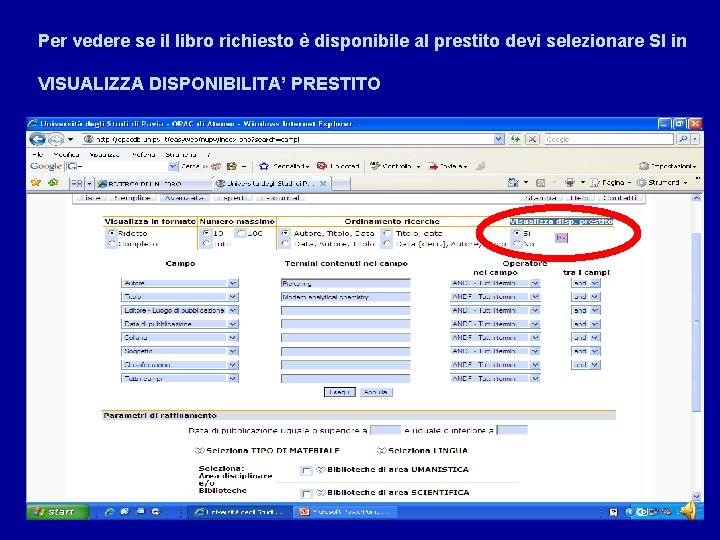Open the Visualizza menu in menu bar
Image resolution: width=720 pixels, height=540 pixels.
104,155
